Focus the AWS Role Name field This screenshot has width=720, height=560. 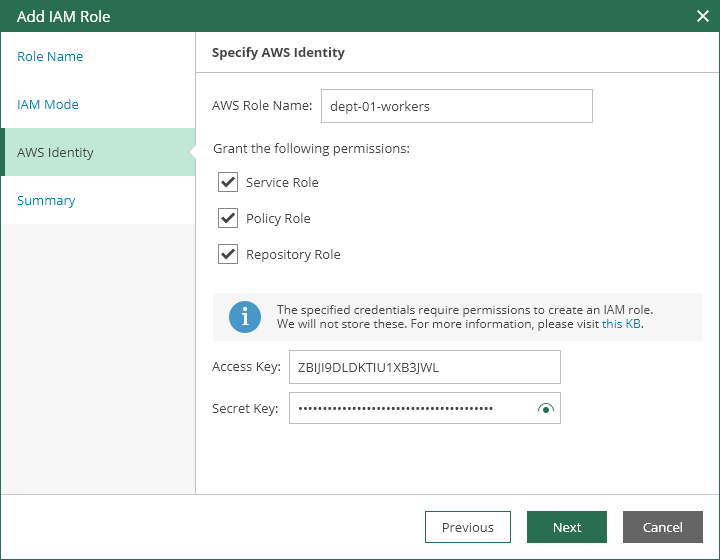point(455,106)
